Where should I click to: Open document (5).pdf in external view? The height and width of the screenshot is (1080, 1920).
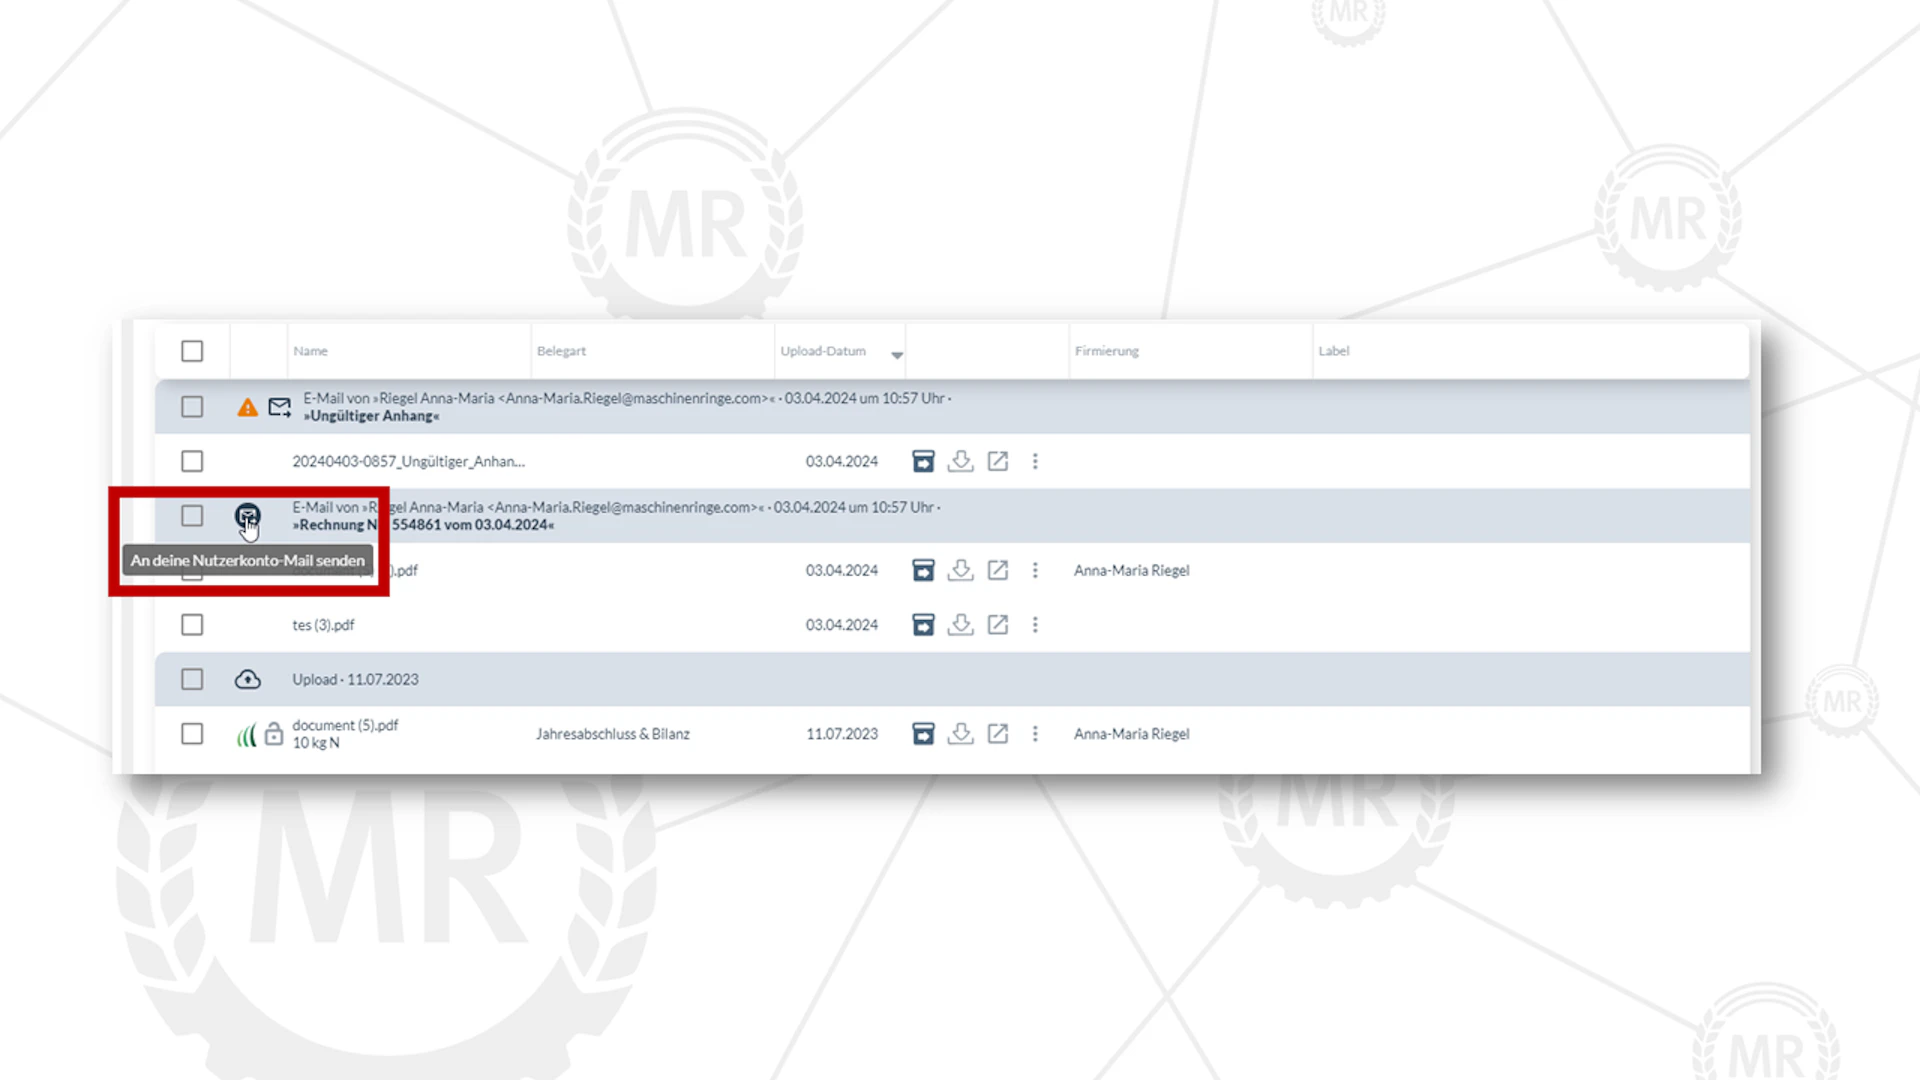click(998, 734)
